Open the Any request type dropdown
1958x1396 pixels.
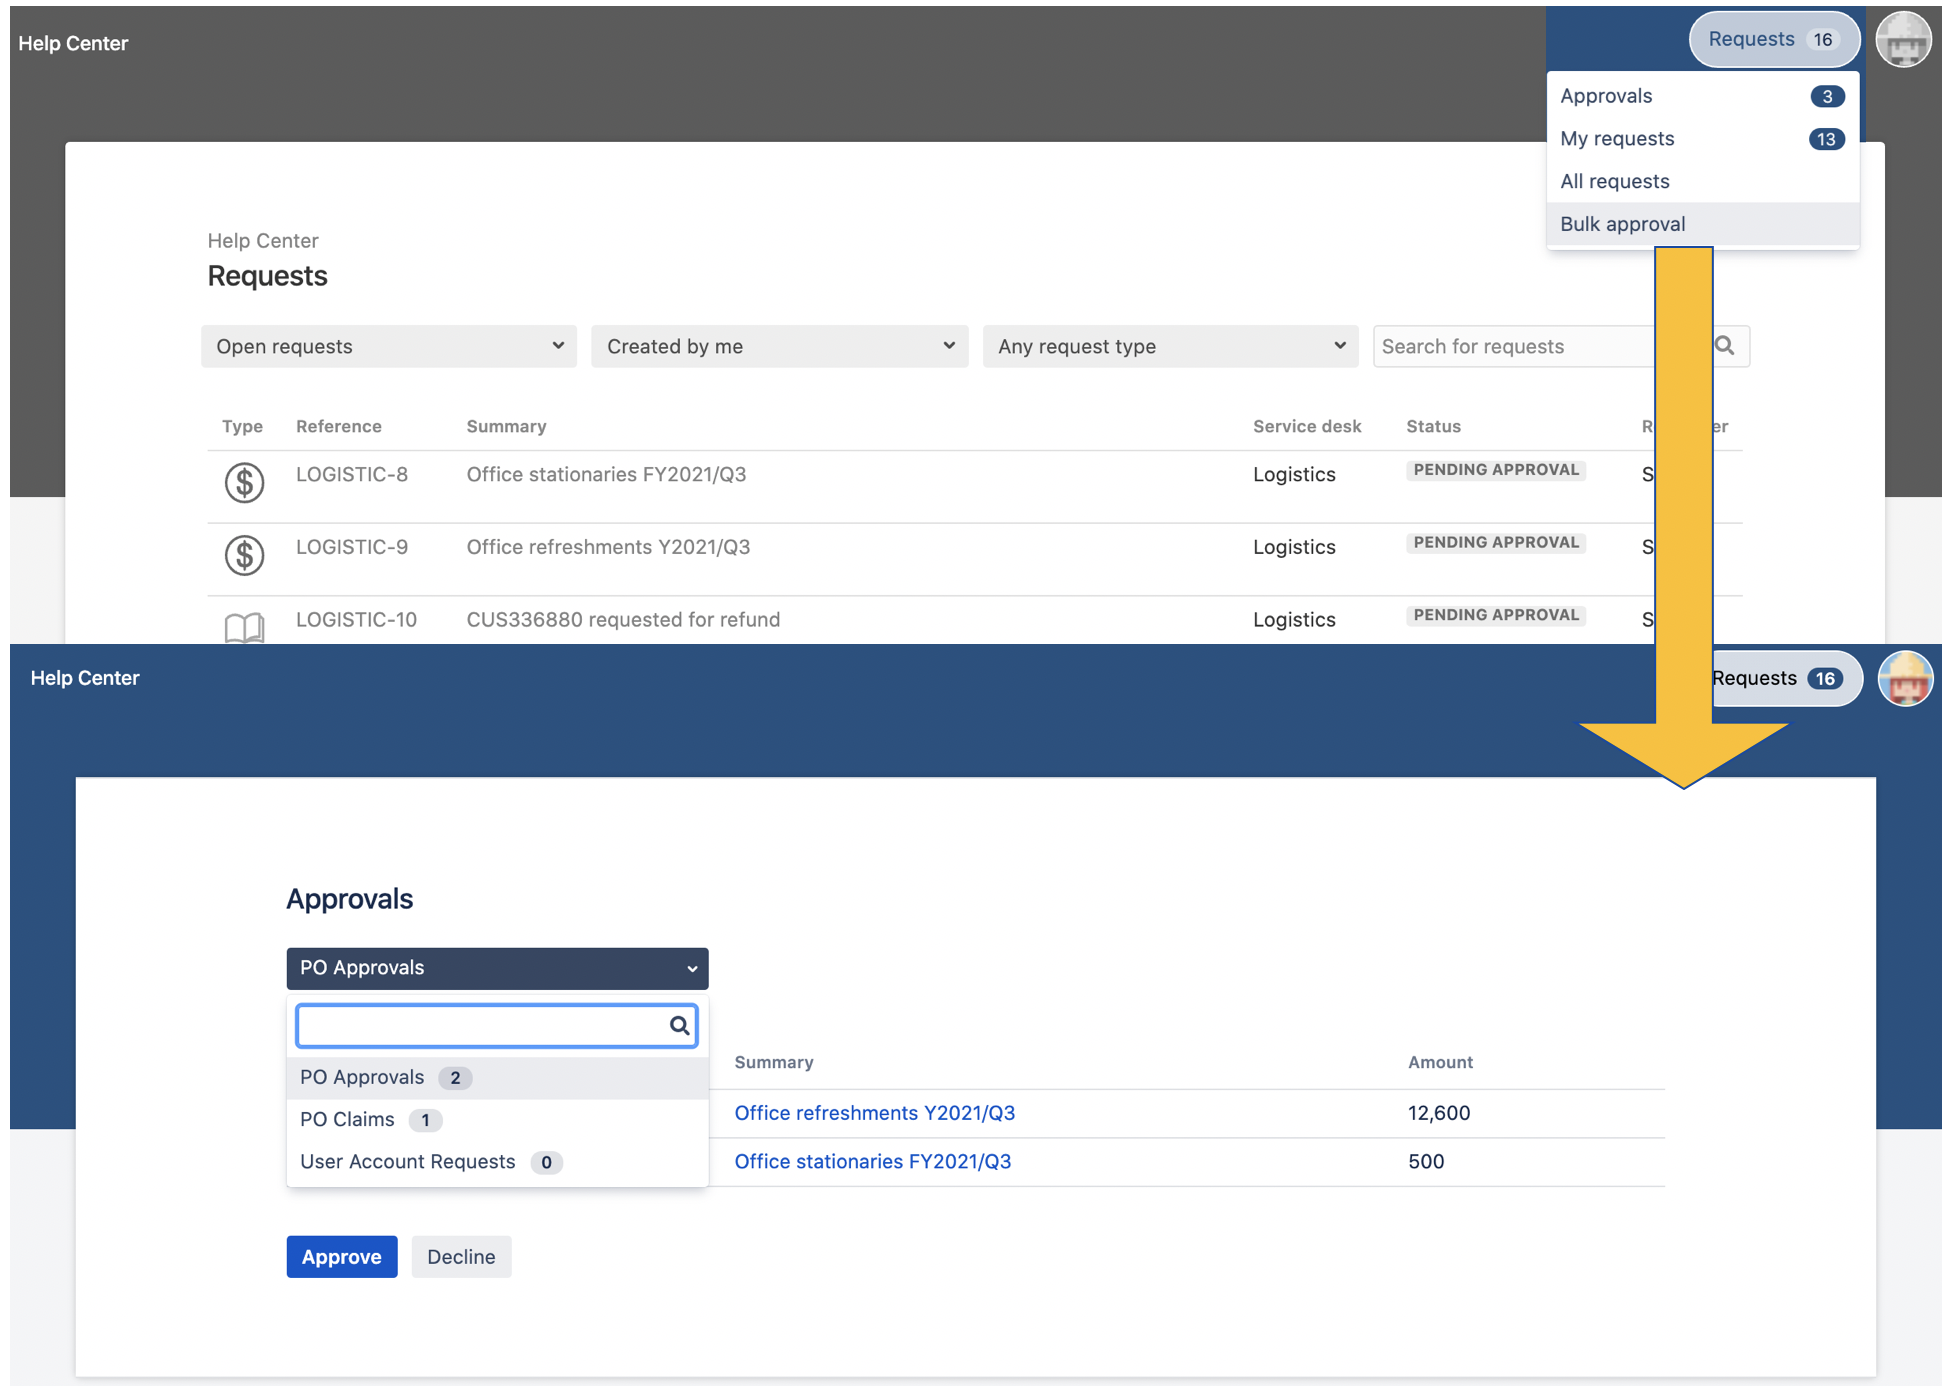1170,346
